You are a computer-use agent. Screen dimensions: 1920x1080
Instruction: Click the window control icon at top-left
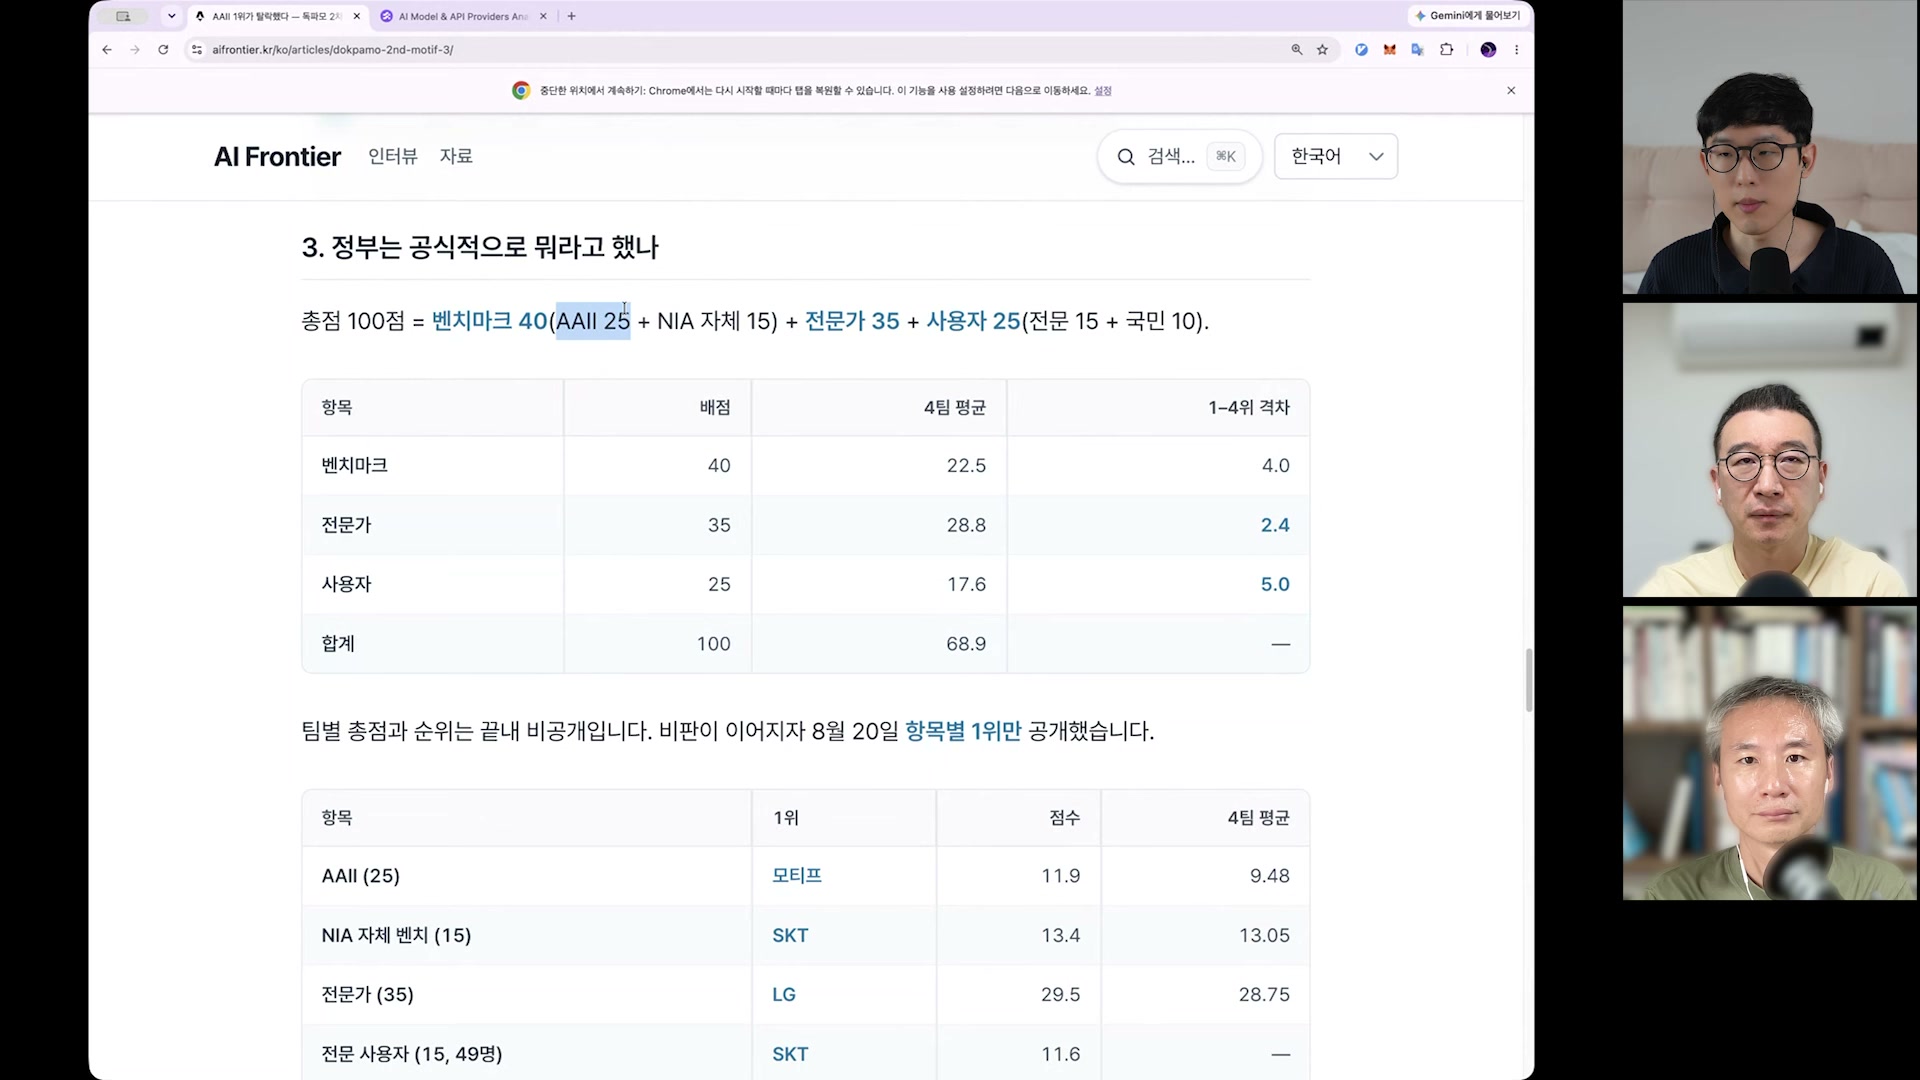click(124, 16)
